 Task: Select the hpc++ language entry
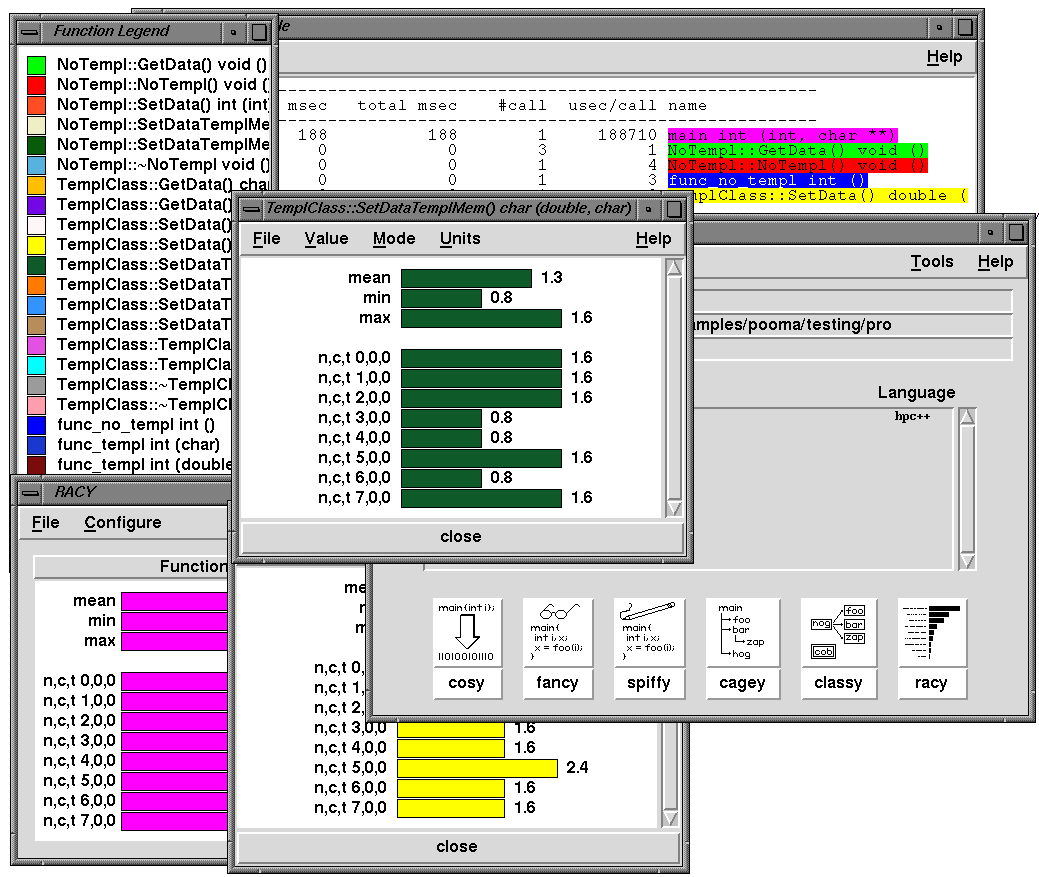[912, 416]
